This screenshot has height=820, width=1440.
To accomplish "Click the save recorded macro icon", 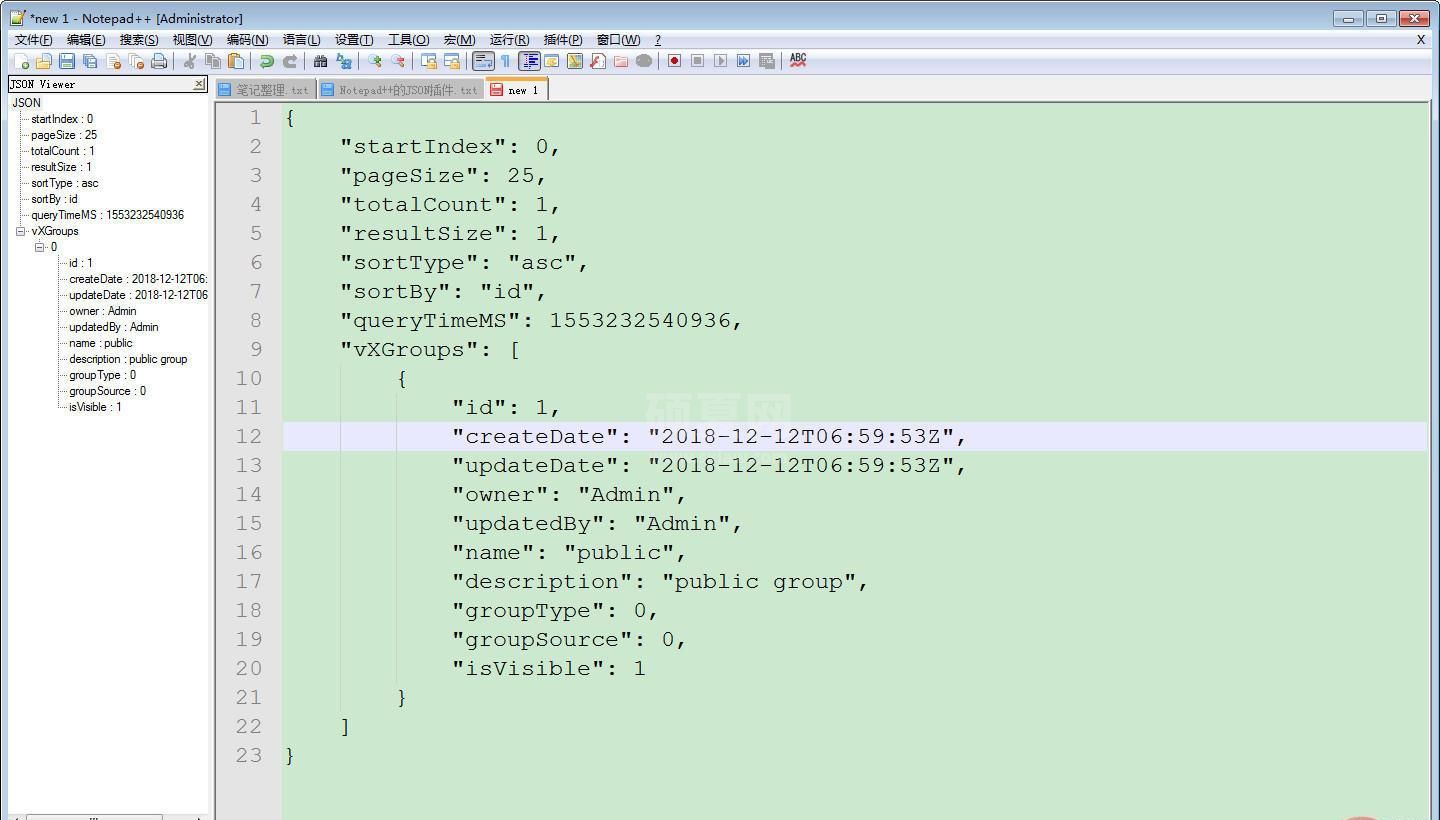I will coord(767,61).
